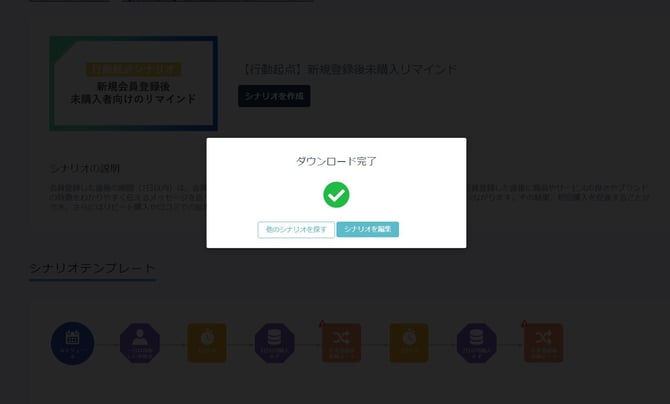Click the 他のシナリオを探す button

tap(295, 230)
